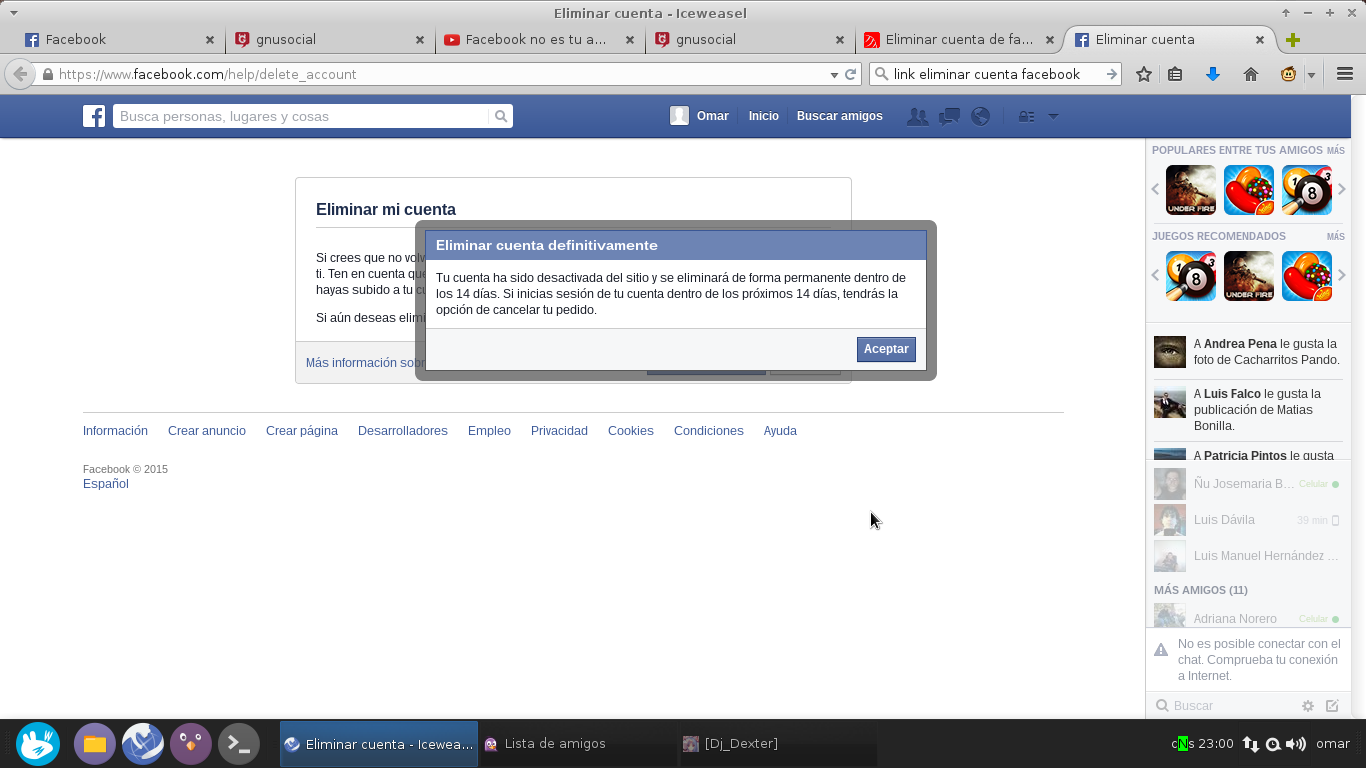Click Omar profile picture thumbnail
The width and height of the screenshot is (1366, 768).
[680, 116]
